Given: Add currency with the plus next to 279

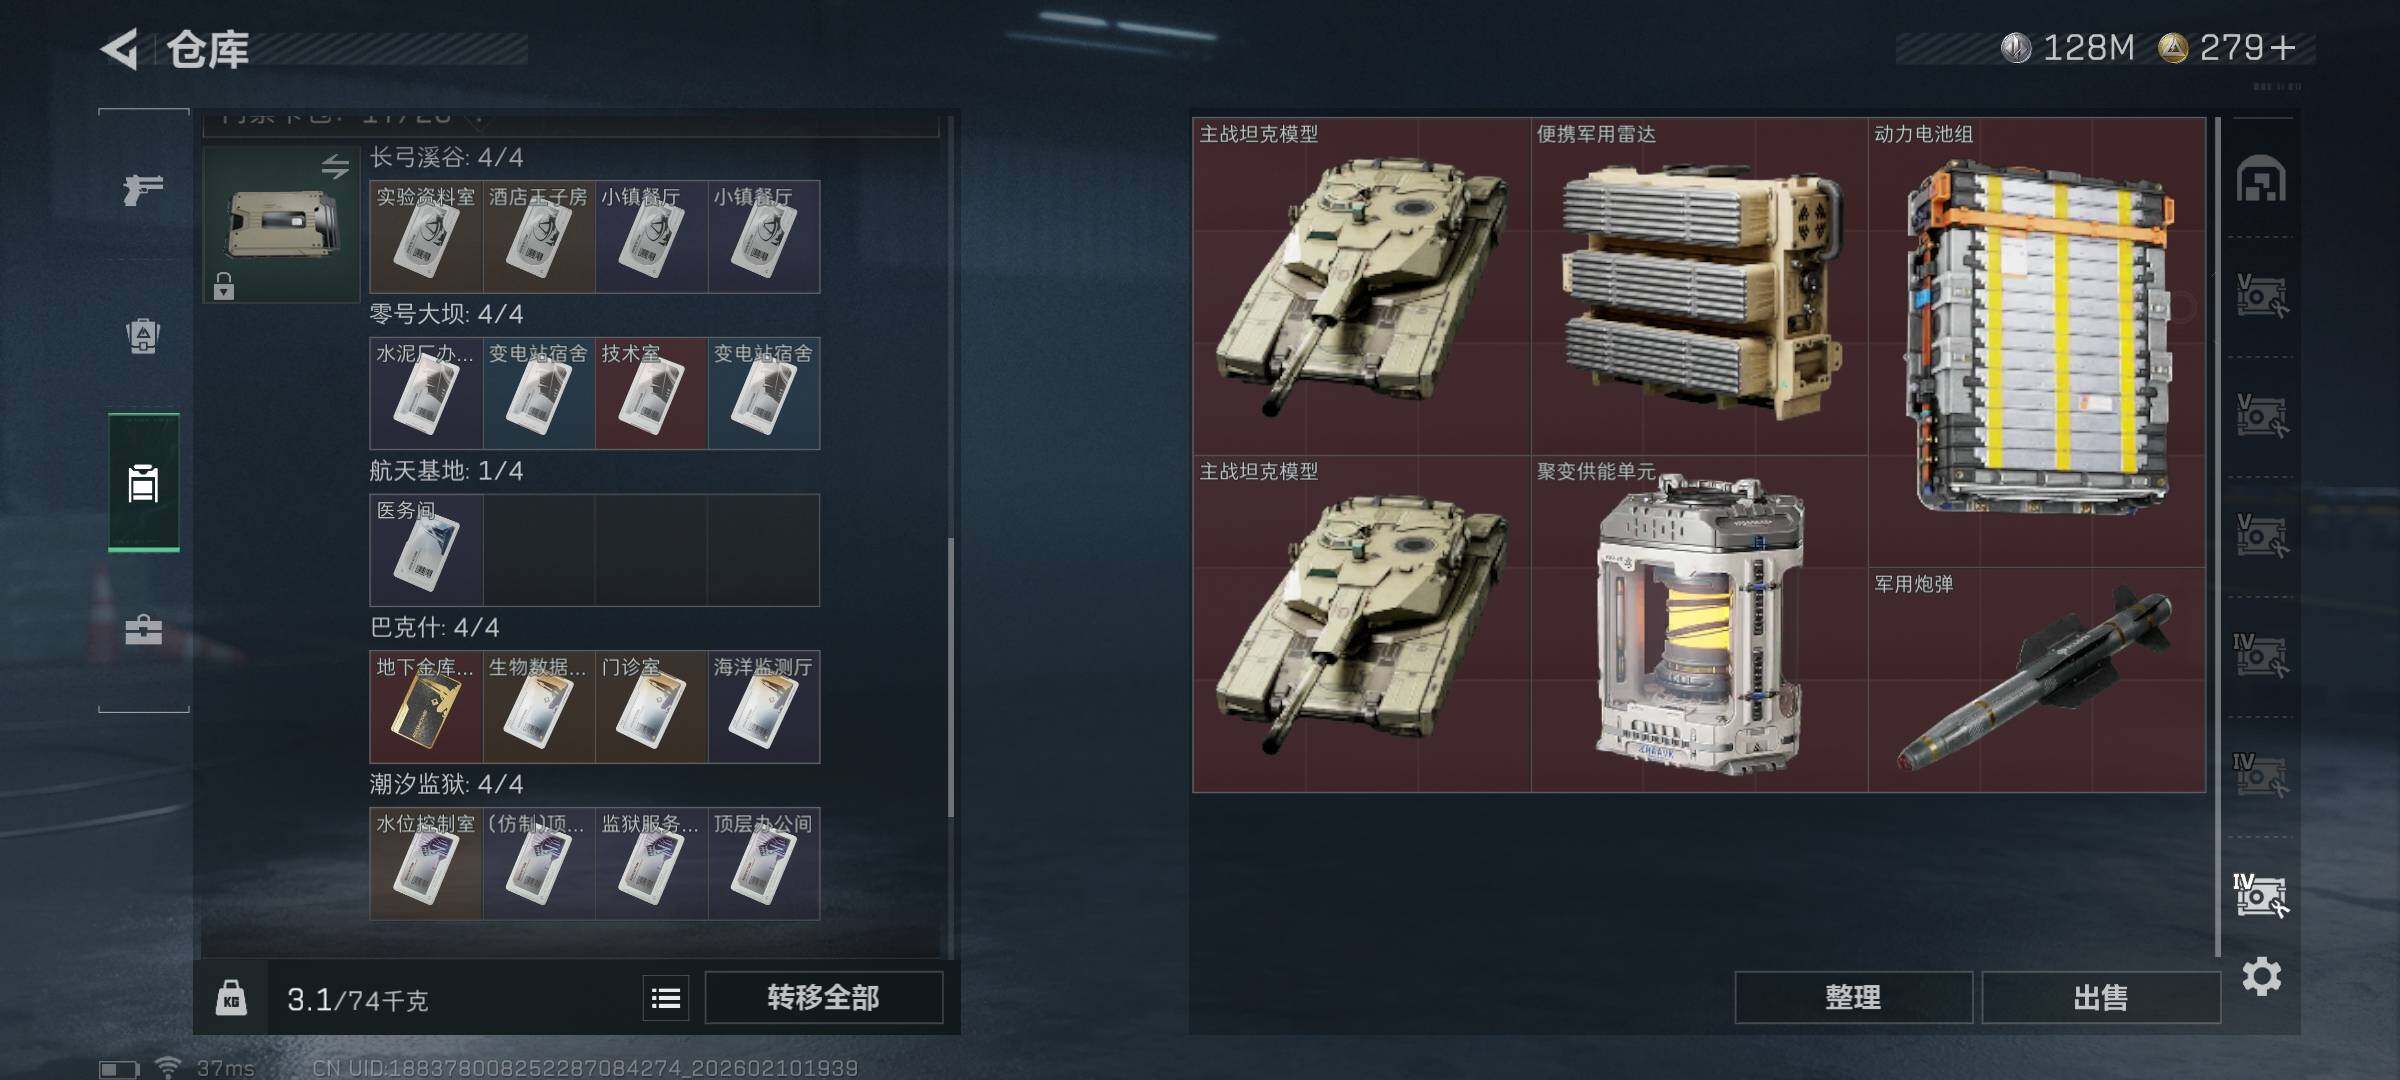Looking at the screenshot, I should click(x=2282, y=48).
